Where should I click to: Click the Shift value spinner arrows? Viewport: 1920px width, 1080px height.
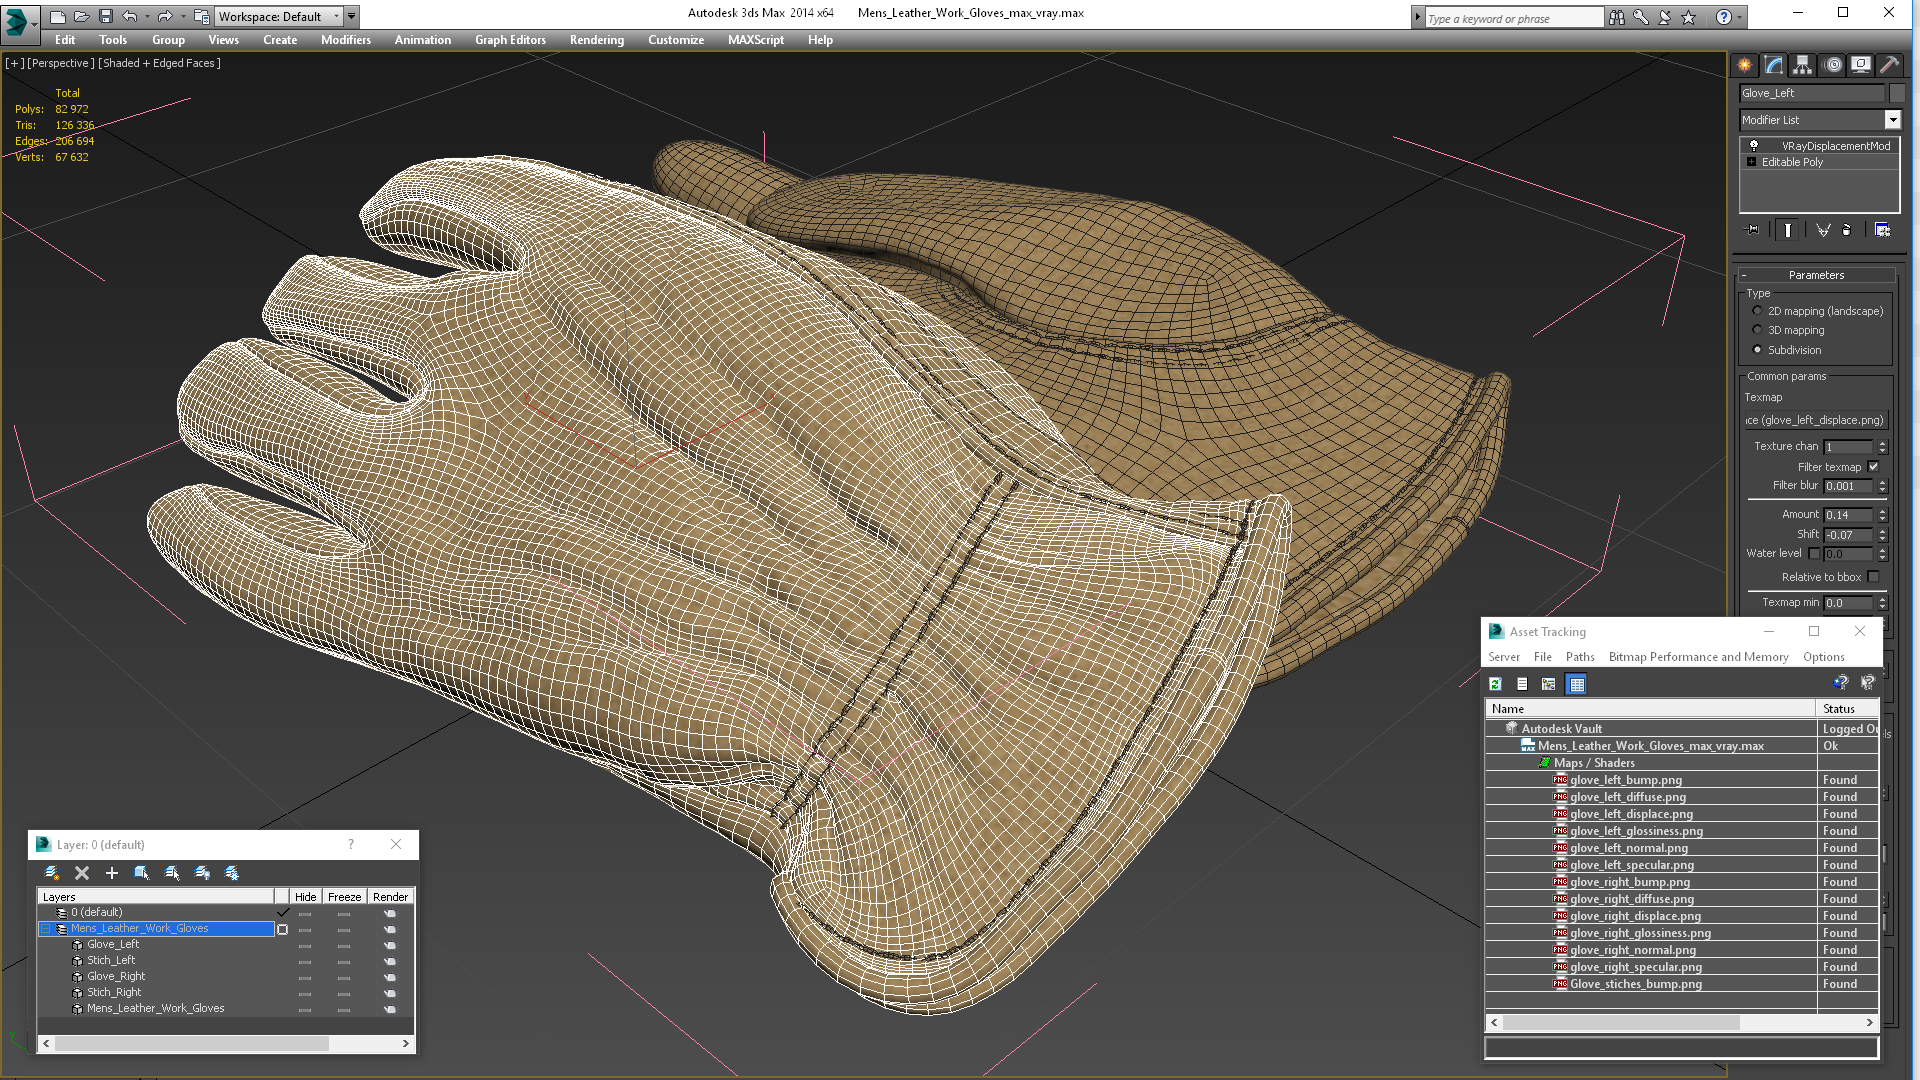click(1882, 535)
